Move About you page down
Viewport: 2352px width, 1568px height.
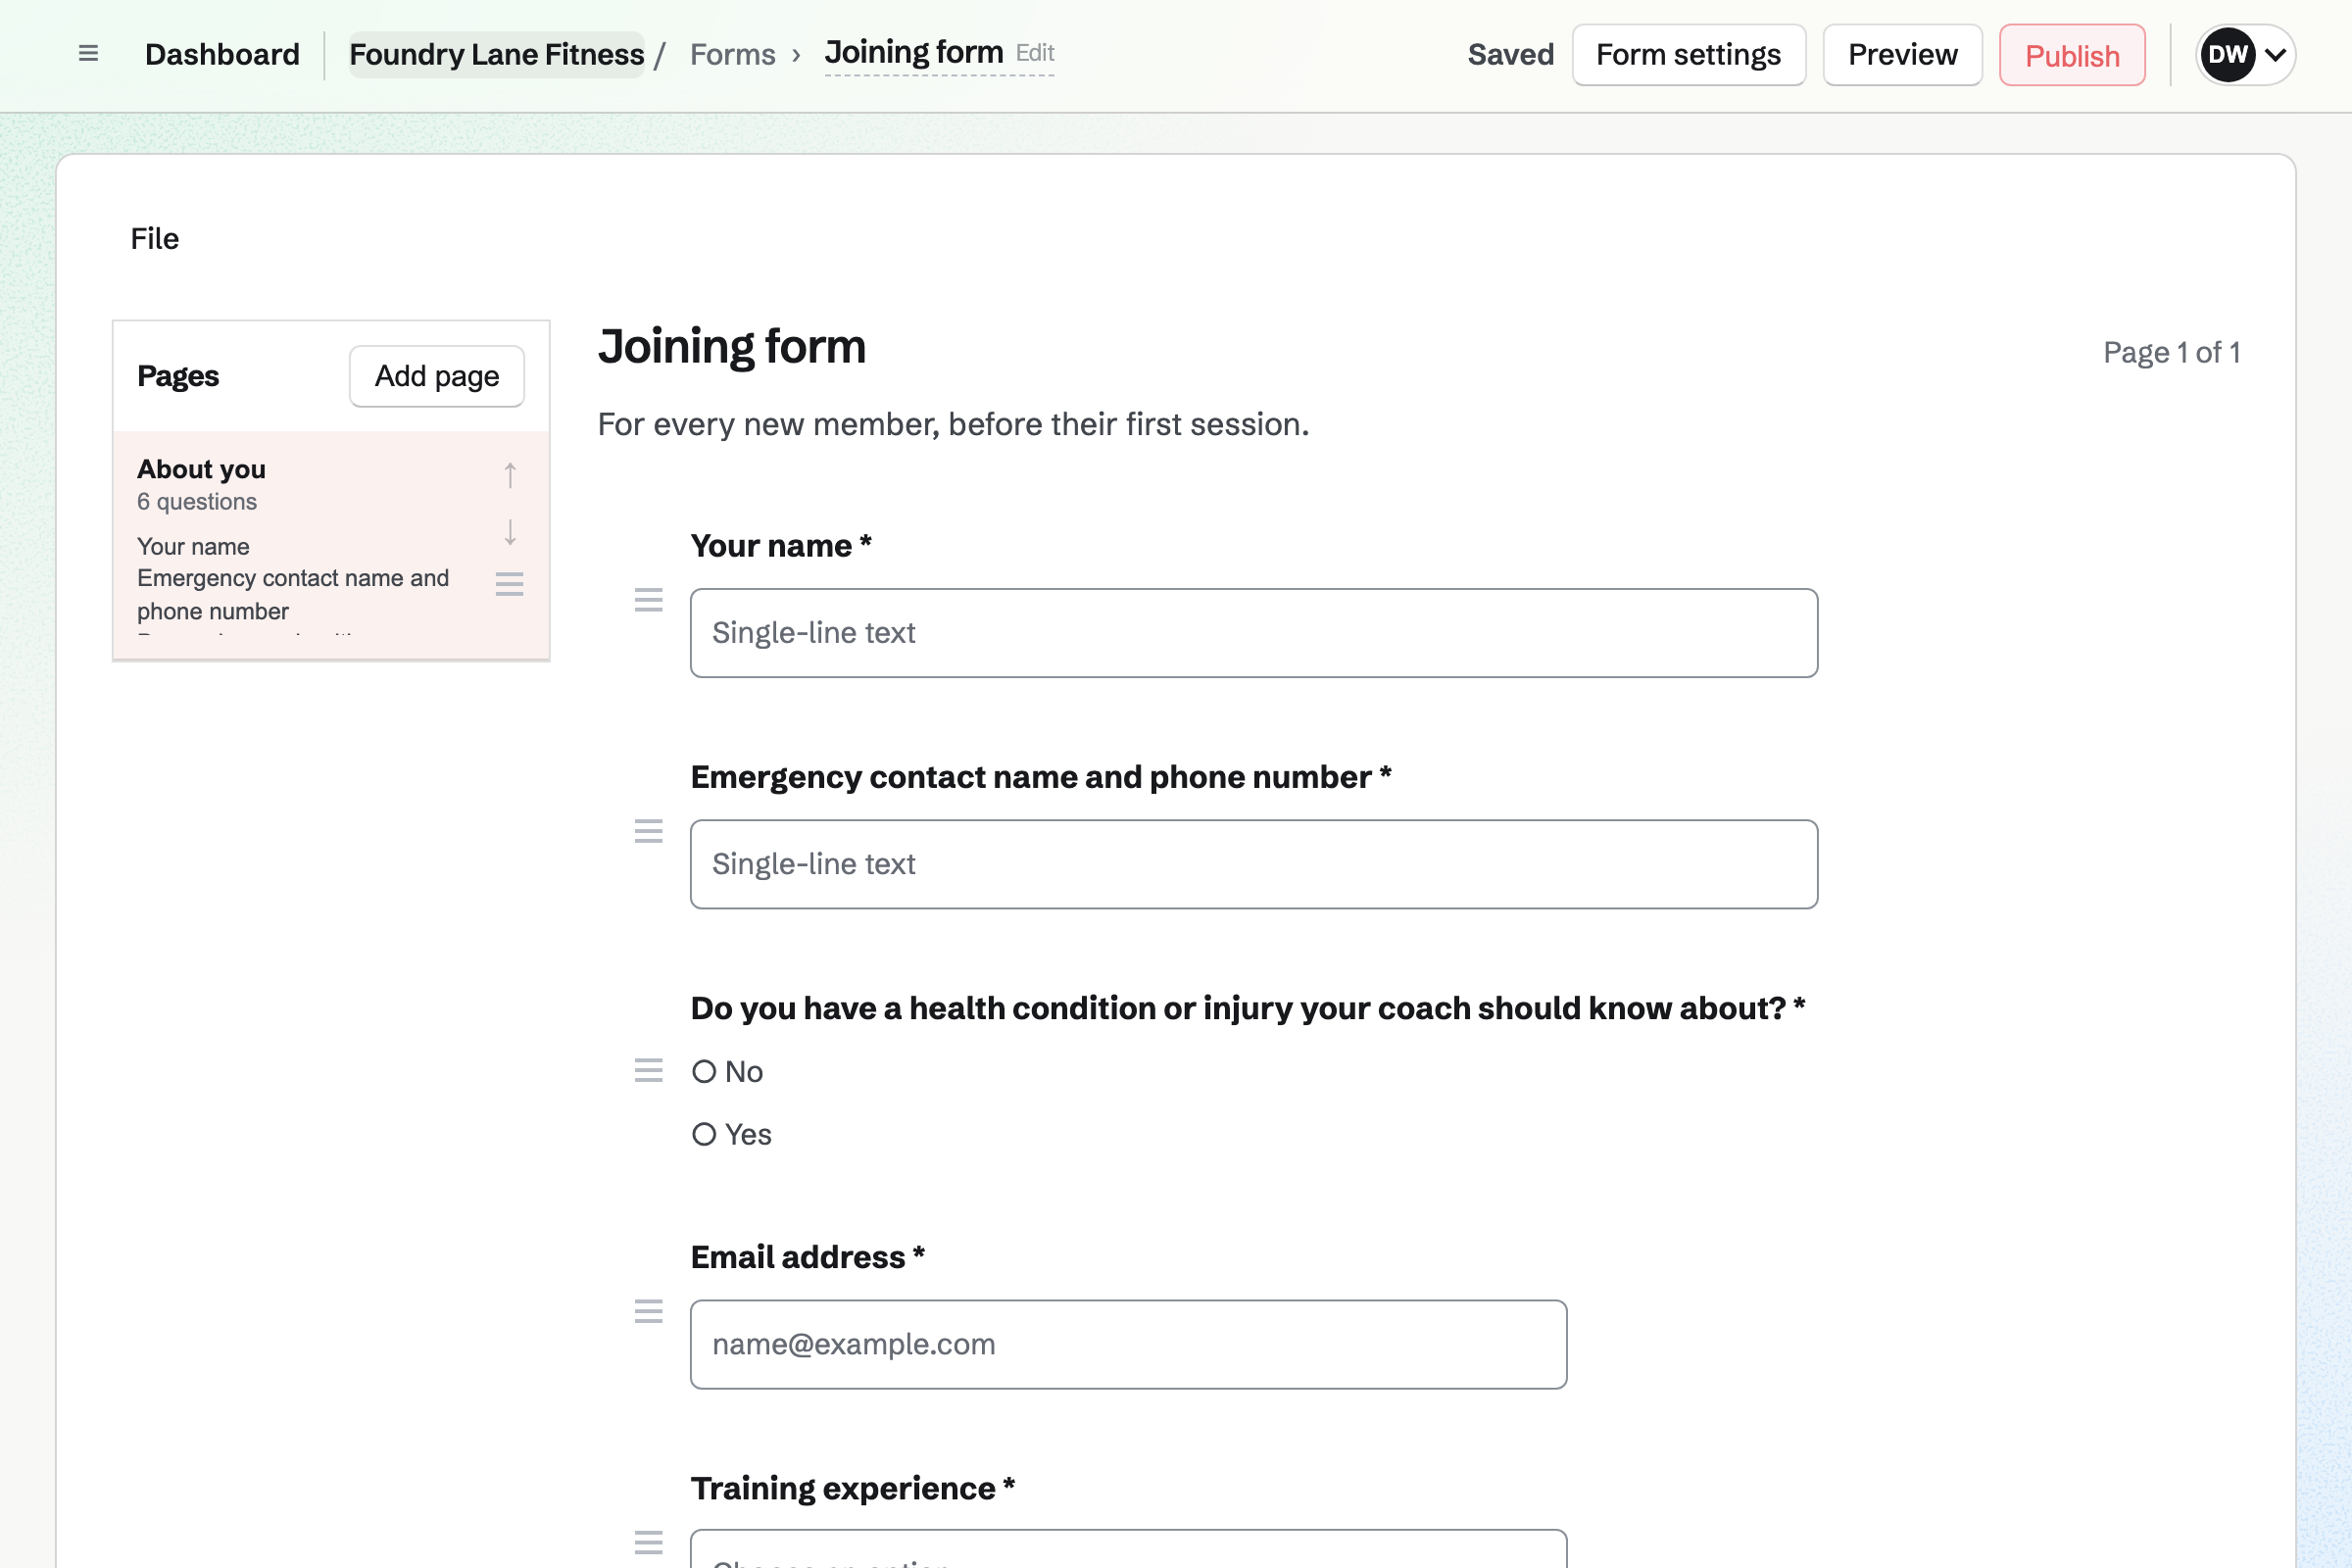pyautogui.click(x=510, y=531)
